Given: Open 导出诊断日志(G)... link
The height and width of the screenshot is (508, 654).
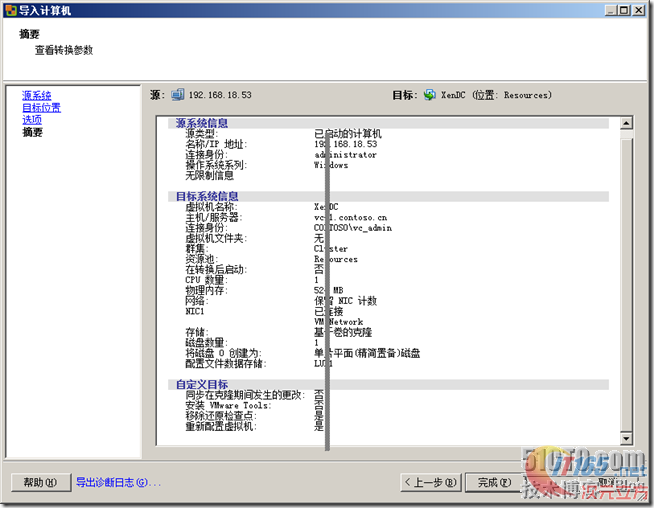Looking at the screenshot, I should 118,483.
